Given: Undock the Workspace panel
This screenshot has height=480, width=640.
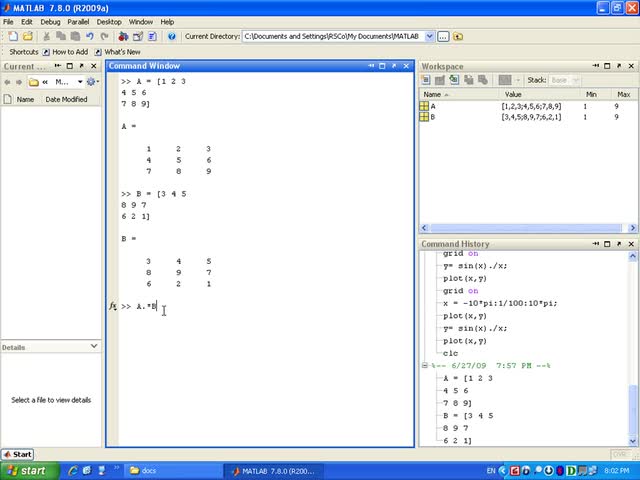Looking at the screenshot, I should coord(619,66).
